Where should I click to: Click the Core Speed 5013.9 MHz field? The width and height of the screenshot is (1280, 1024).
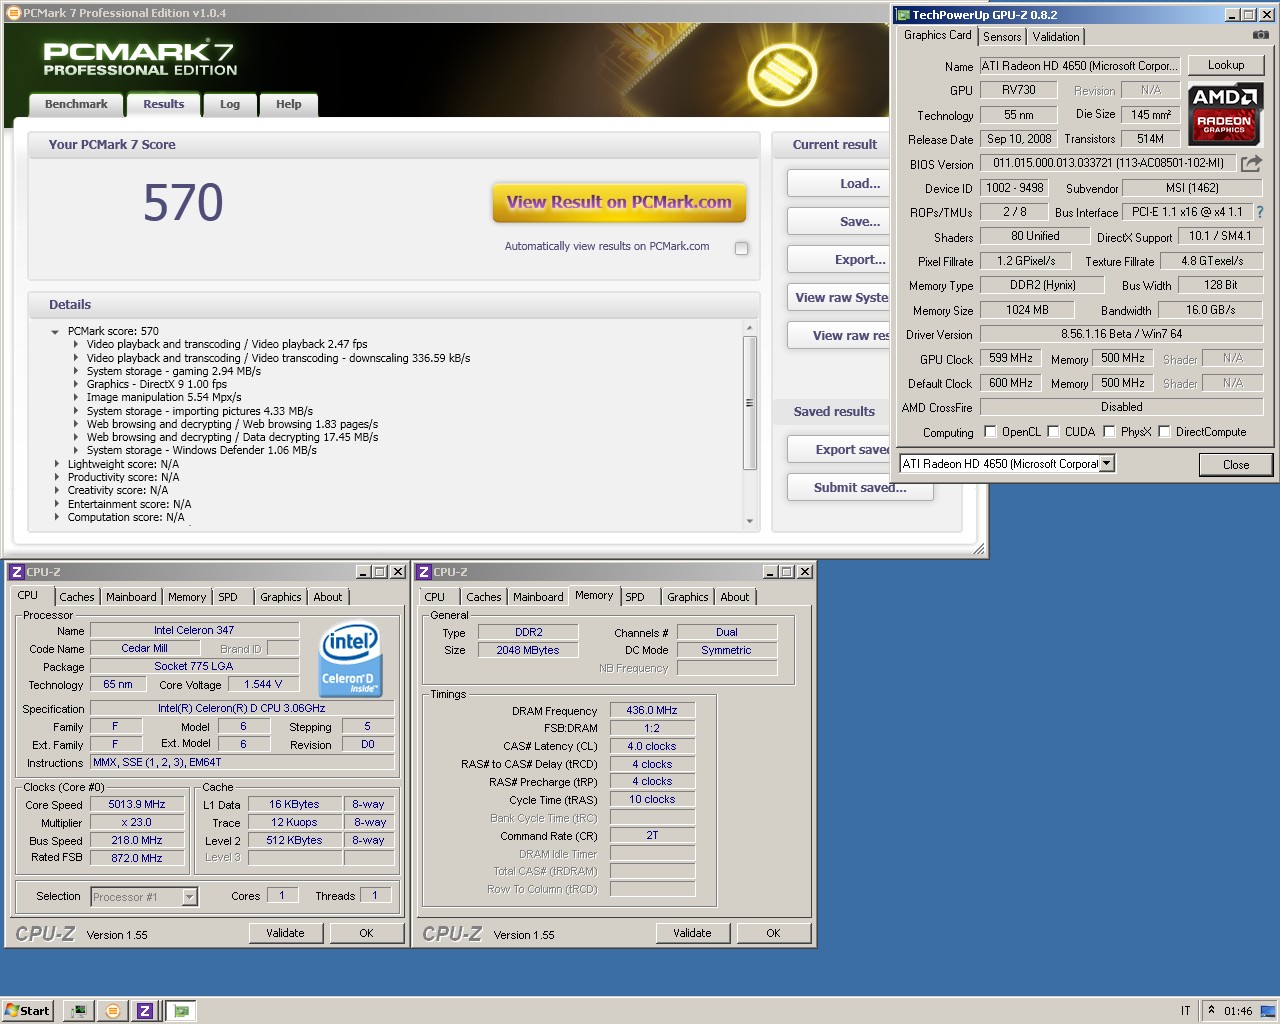(137, 804)
